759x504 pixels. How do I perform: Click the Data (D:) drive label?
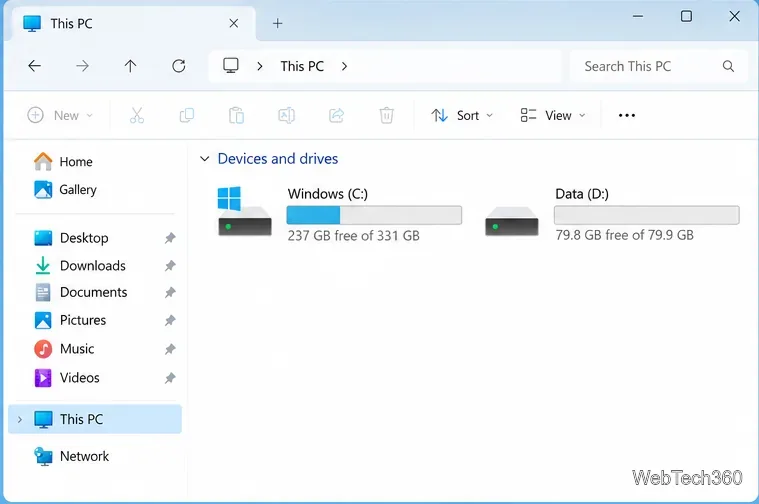pyautogui.click(x=582, y=194)
